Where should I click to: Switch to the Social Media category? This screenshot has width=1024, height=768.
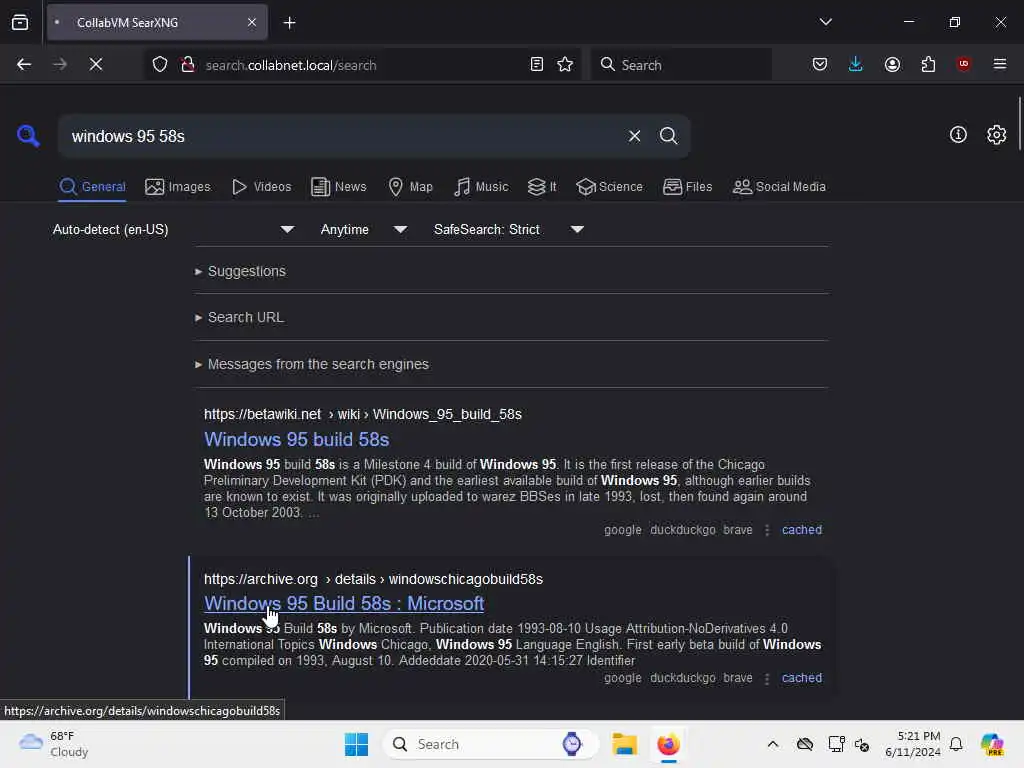tap(779, 187)
